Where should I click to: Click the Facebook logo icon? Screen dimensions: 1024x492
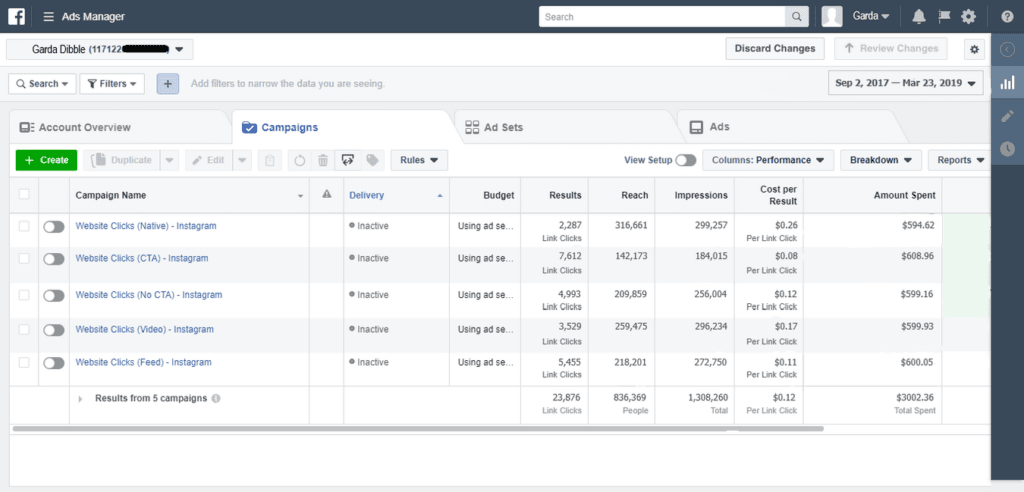[x=16, y=16]
